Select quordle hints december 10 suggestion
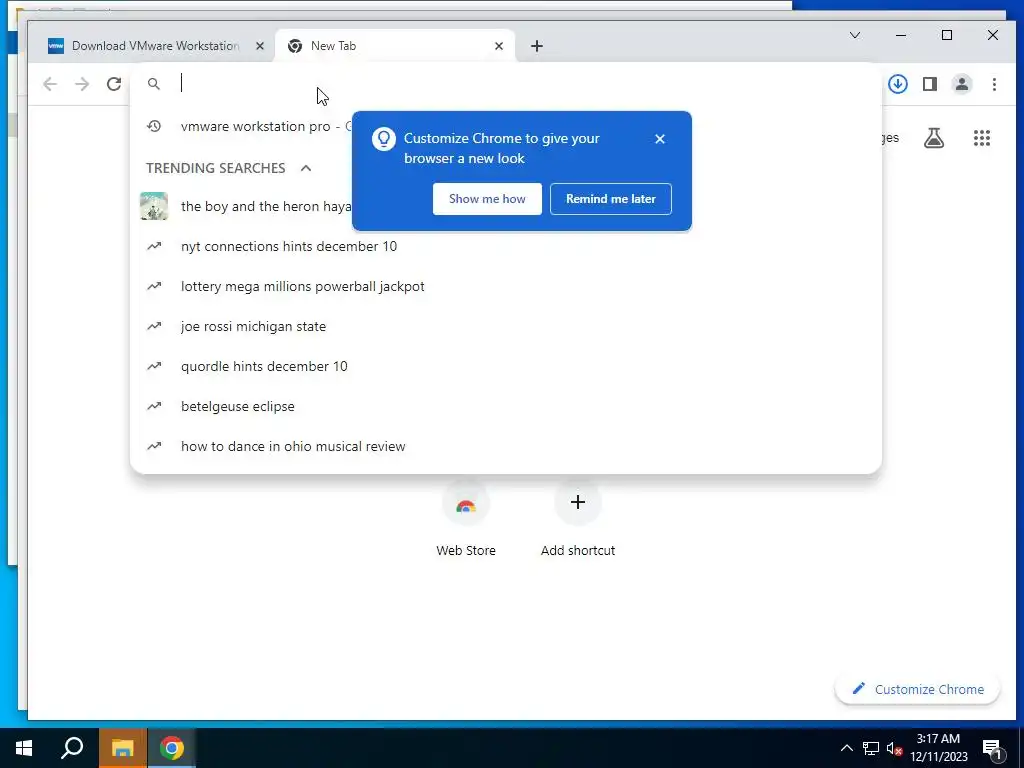 pyautogui.click(x=505, y=366)
